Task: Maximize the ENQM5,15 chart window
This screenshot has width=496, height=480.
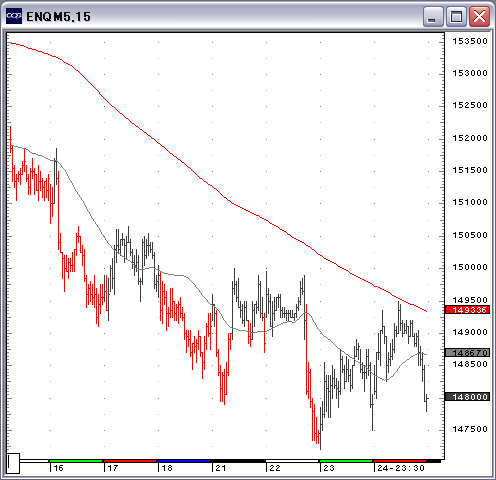Action: coord(456,16)
